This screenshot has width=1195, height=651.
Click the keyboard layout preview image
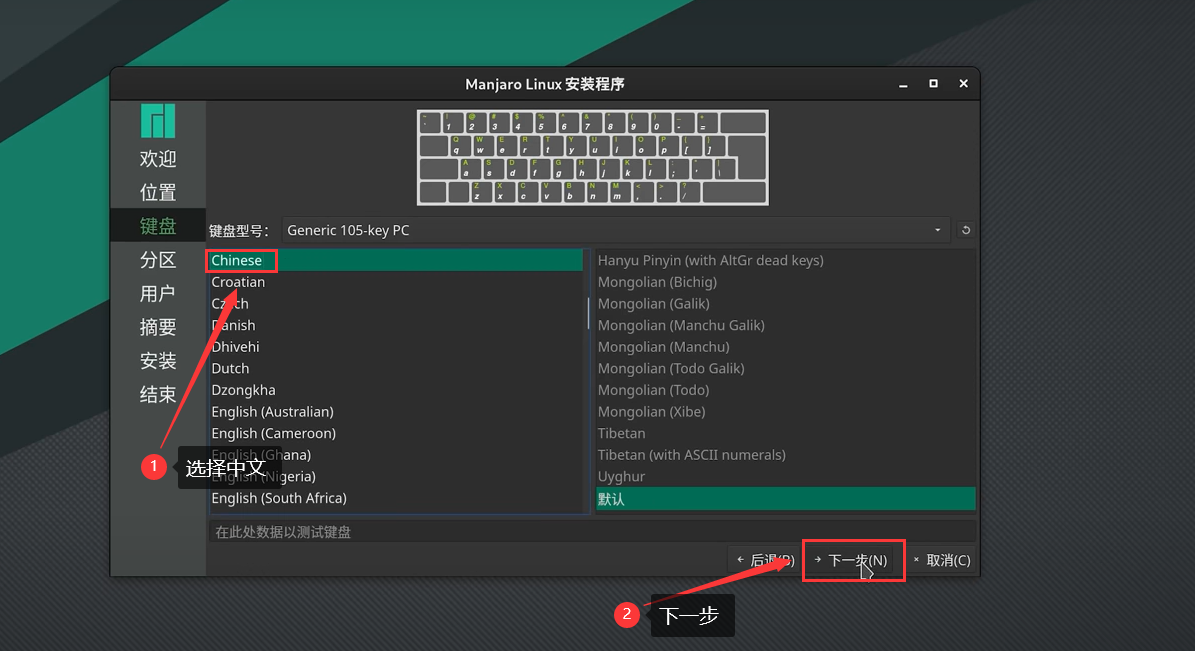(592, 158)
